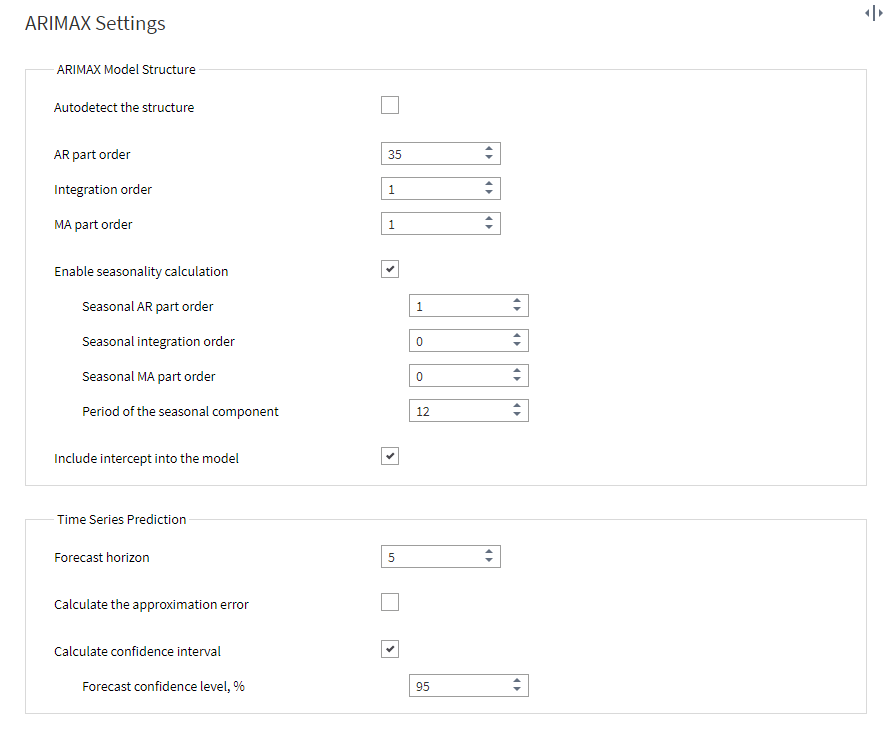Uncheck Enable seasonality calculation
This screenshot has height=733, width=891.
click(x=390, y=269)
